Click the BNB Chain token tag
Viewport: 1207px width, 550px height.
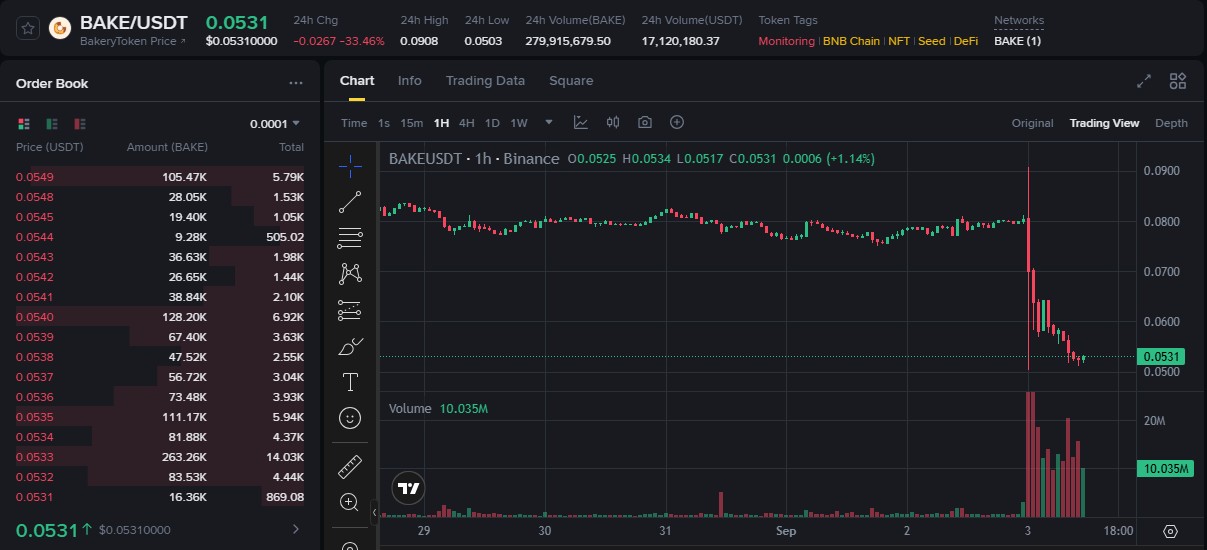(x=851, y=41)
